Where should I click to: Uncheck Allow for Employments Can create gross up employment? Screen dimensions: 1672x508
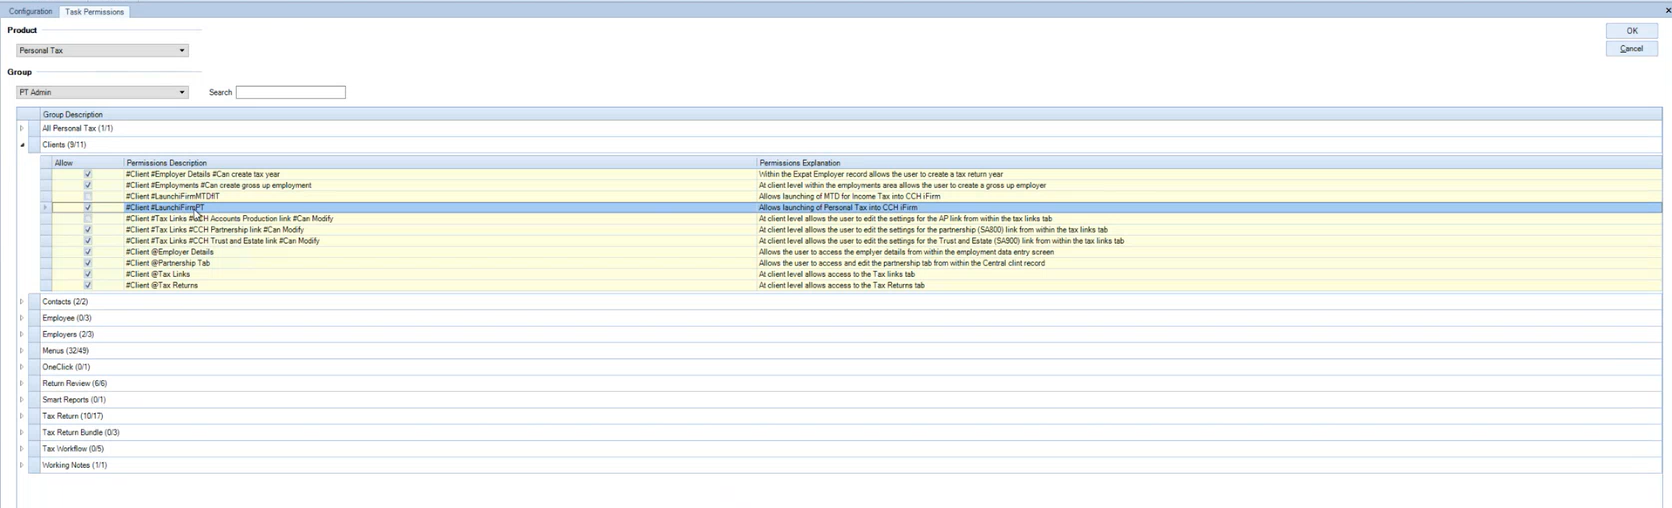click(88, 185)
